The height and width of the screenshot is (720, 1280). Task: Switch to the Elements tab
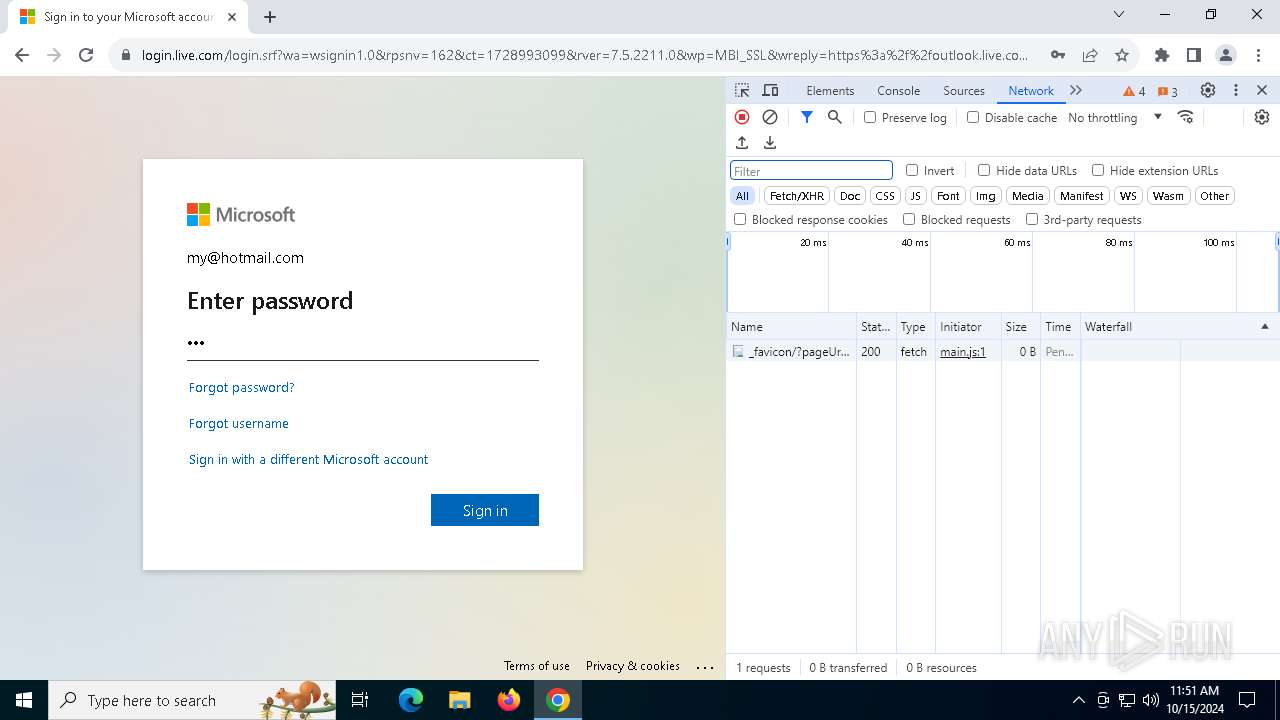click(830, 90)
